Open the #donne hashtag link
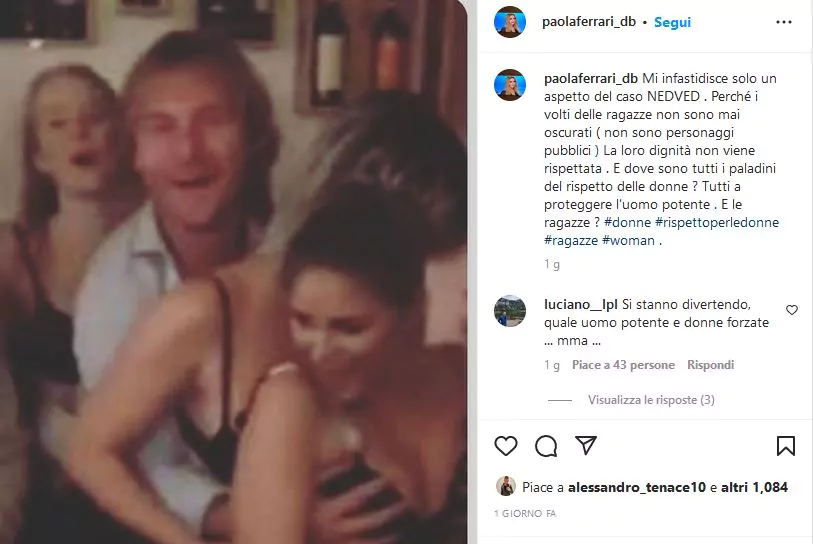Screen dimensions: 813x544 [x=627, y=222]
